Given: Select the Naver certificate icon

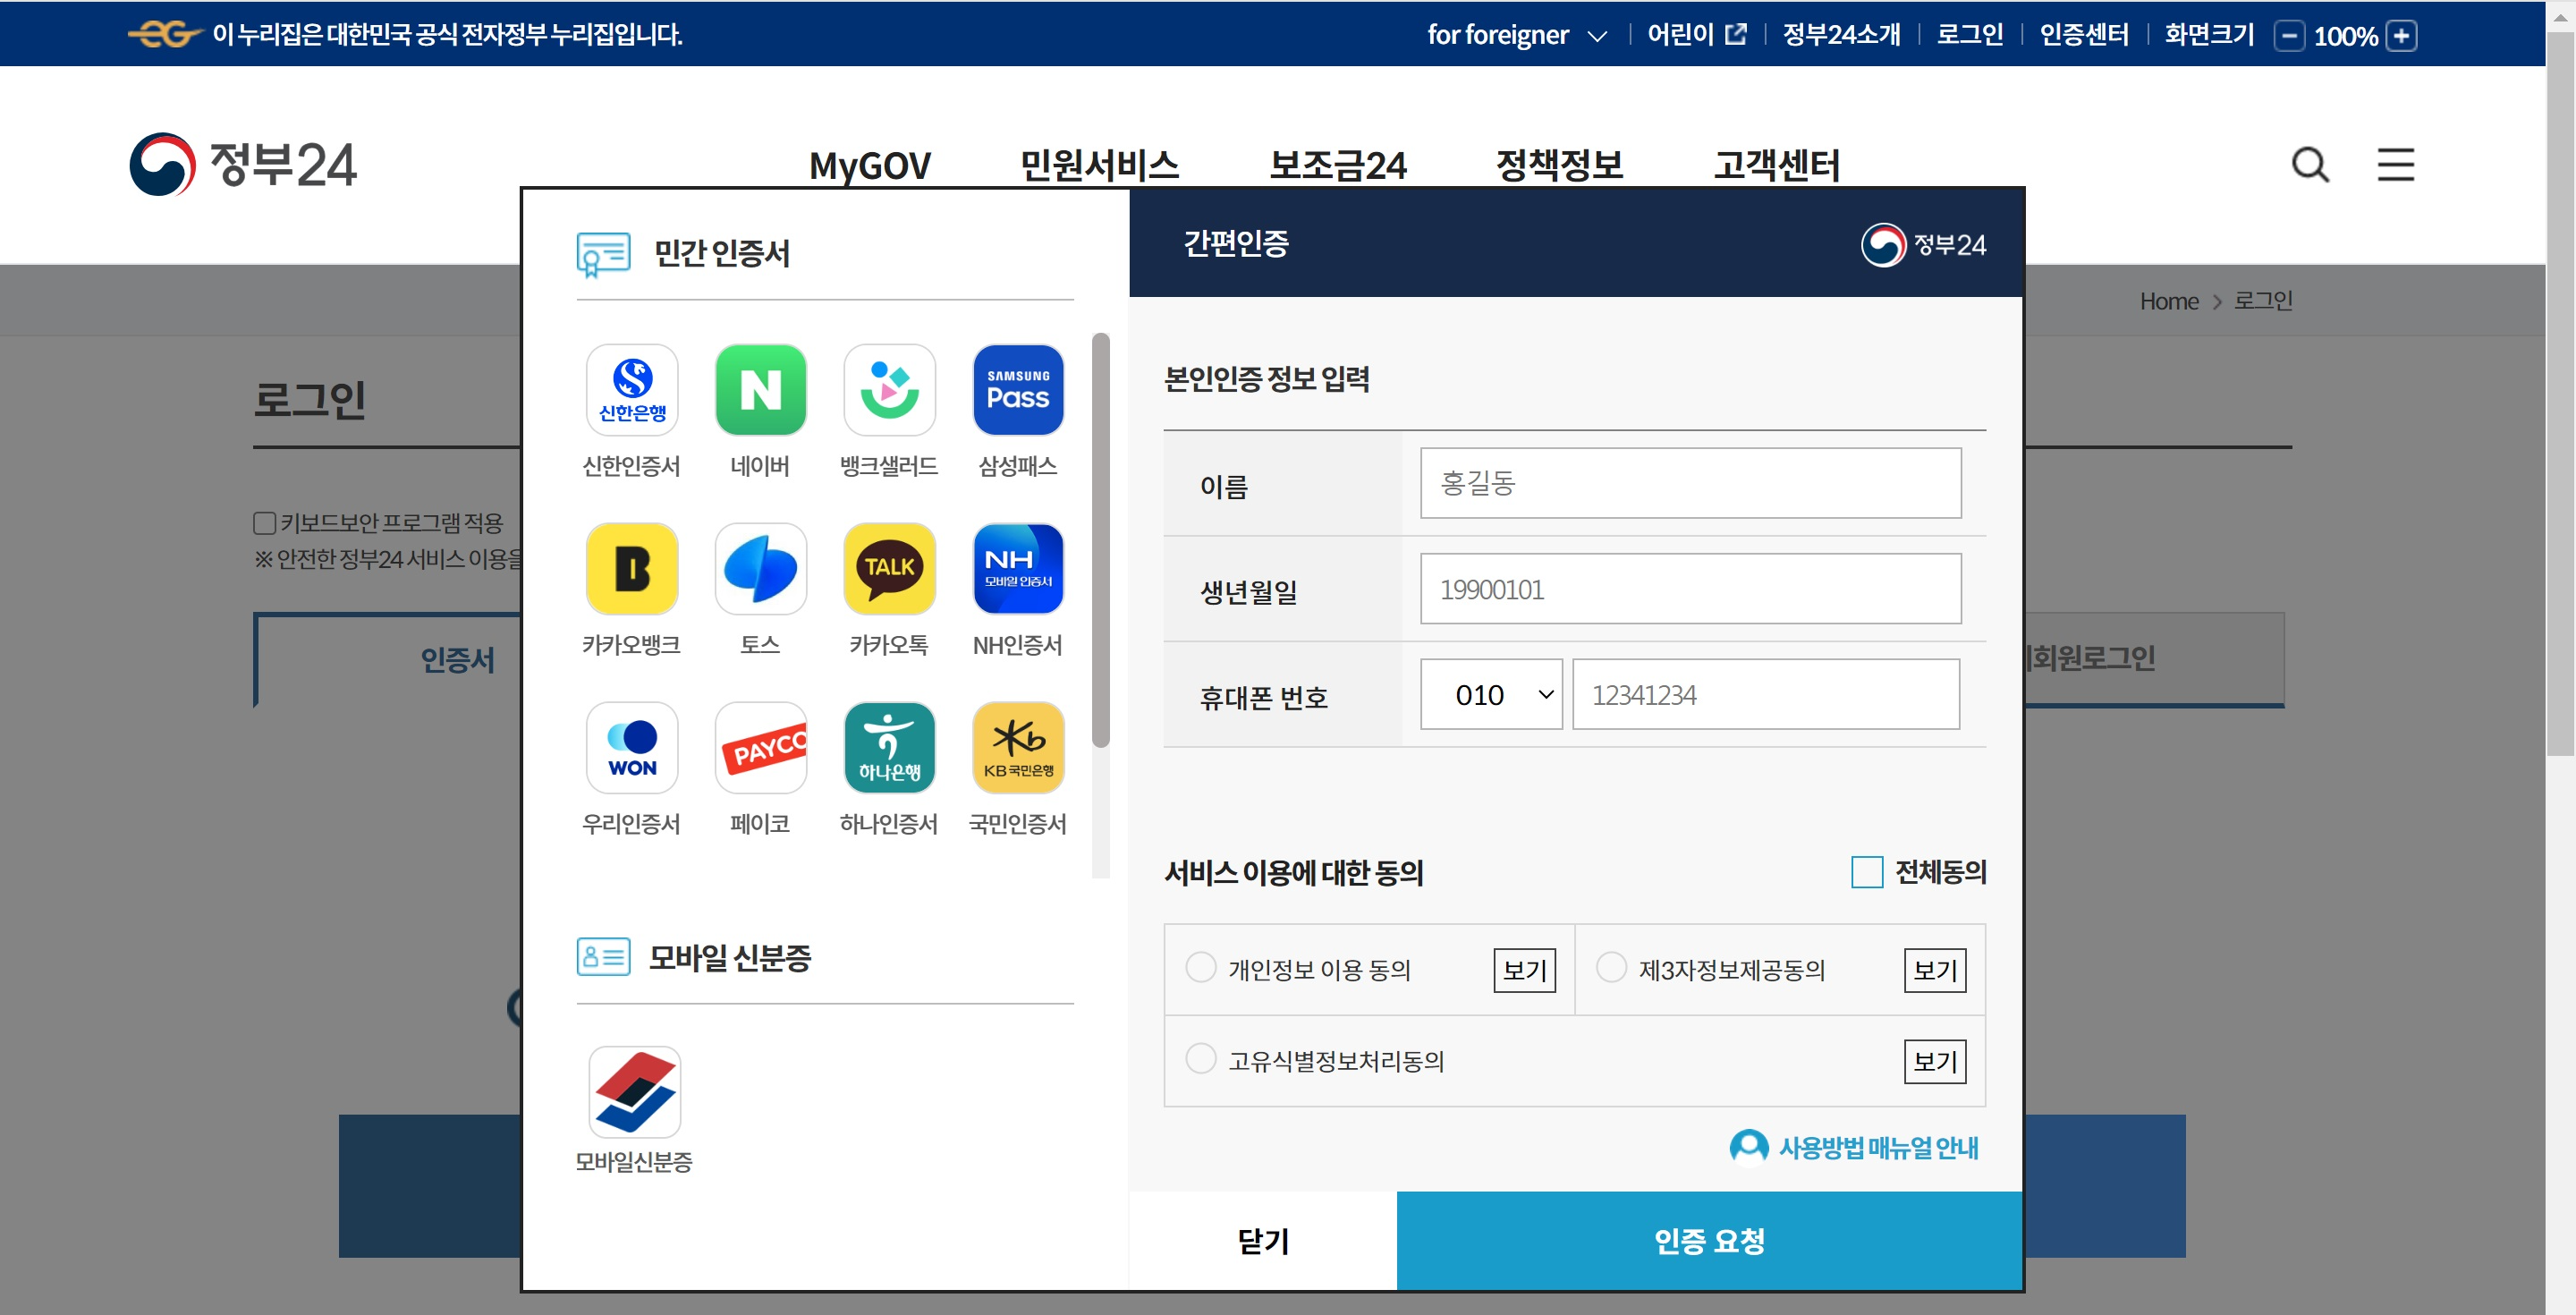Looking at the screenshot, I should point(760,390).
